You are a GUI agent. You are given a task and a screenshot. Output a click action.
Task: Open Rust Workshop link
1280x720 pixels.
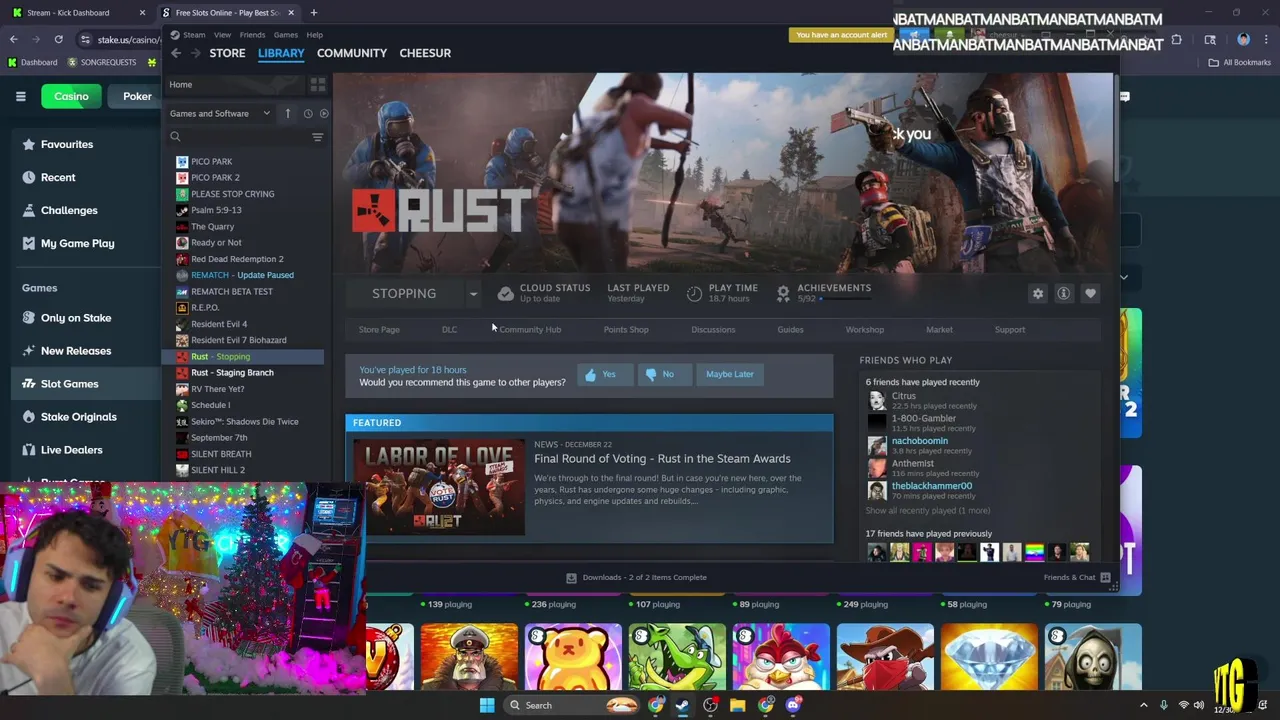pyautogui.click(x=865, y=329)
